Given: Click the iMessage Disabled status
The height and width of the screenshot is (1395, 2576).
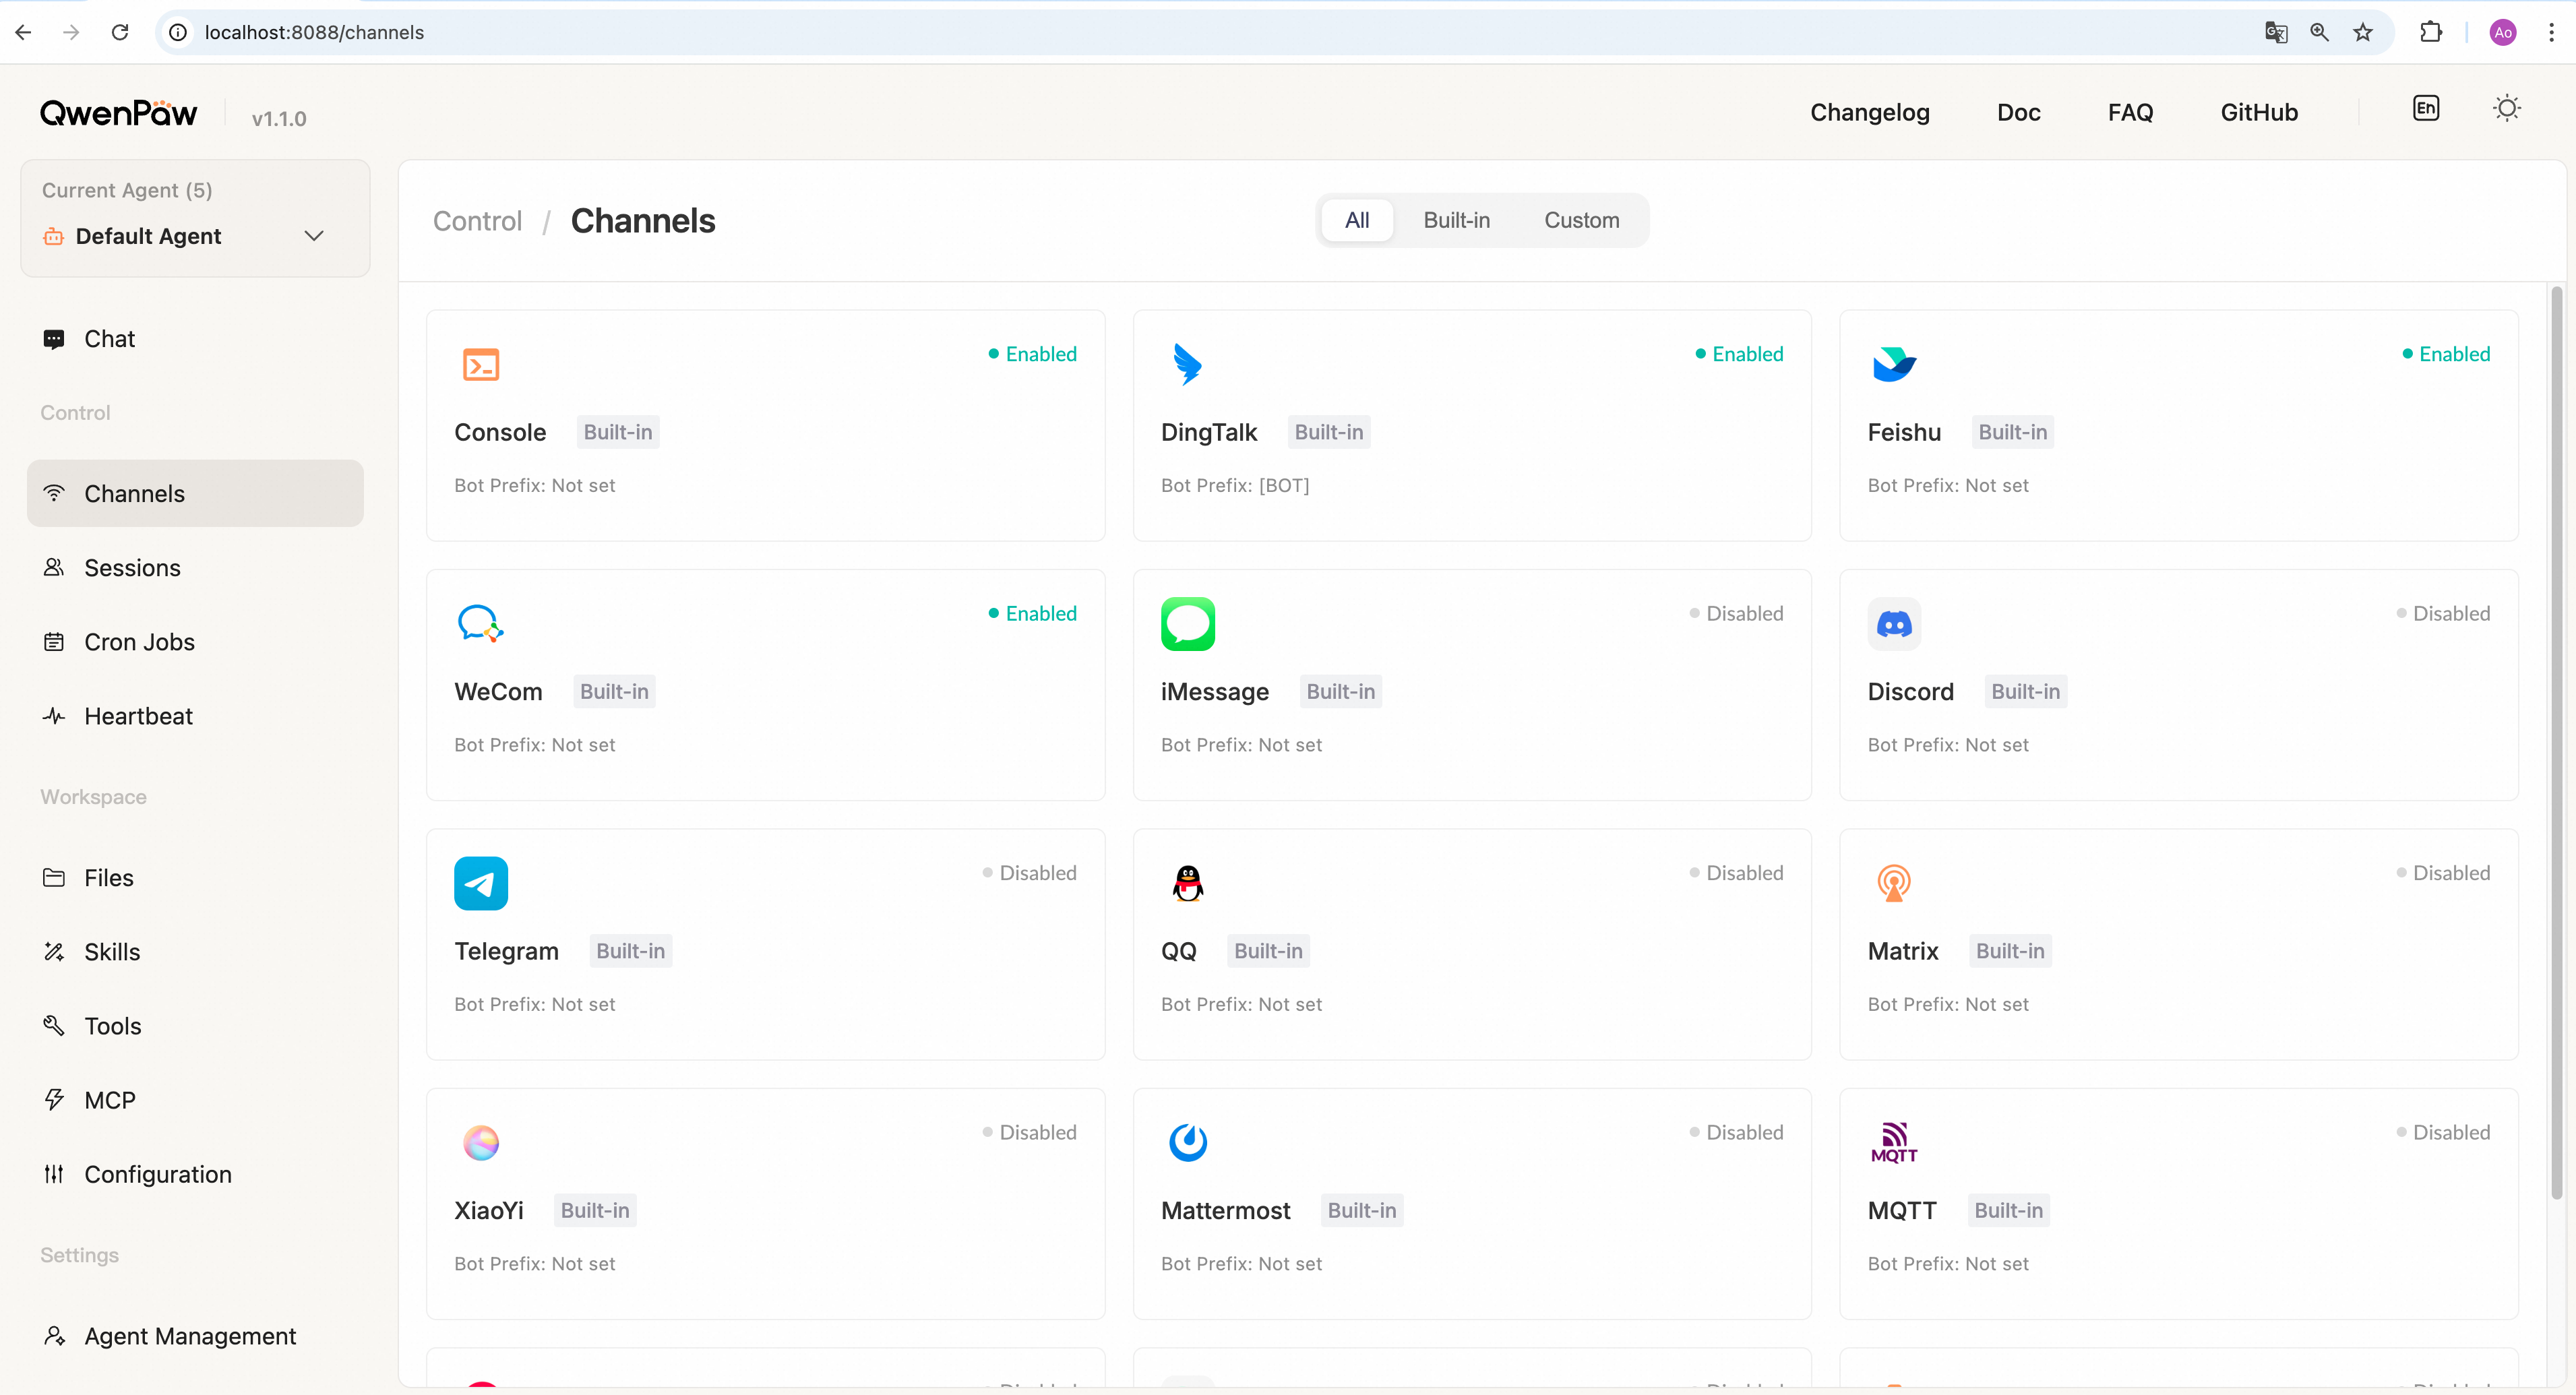Looking at the screenshot, I should (x=1736, y=613).
